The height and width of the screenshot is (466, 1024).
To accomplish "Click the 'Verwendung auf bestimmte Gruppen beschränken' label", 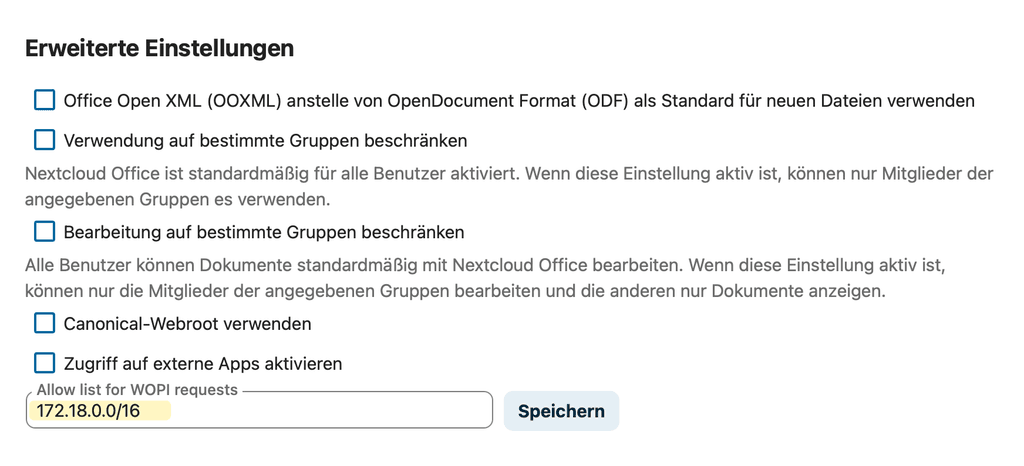I will pyautogui.click(x=265, y=140).
